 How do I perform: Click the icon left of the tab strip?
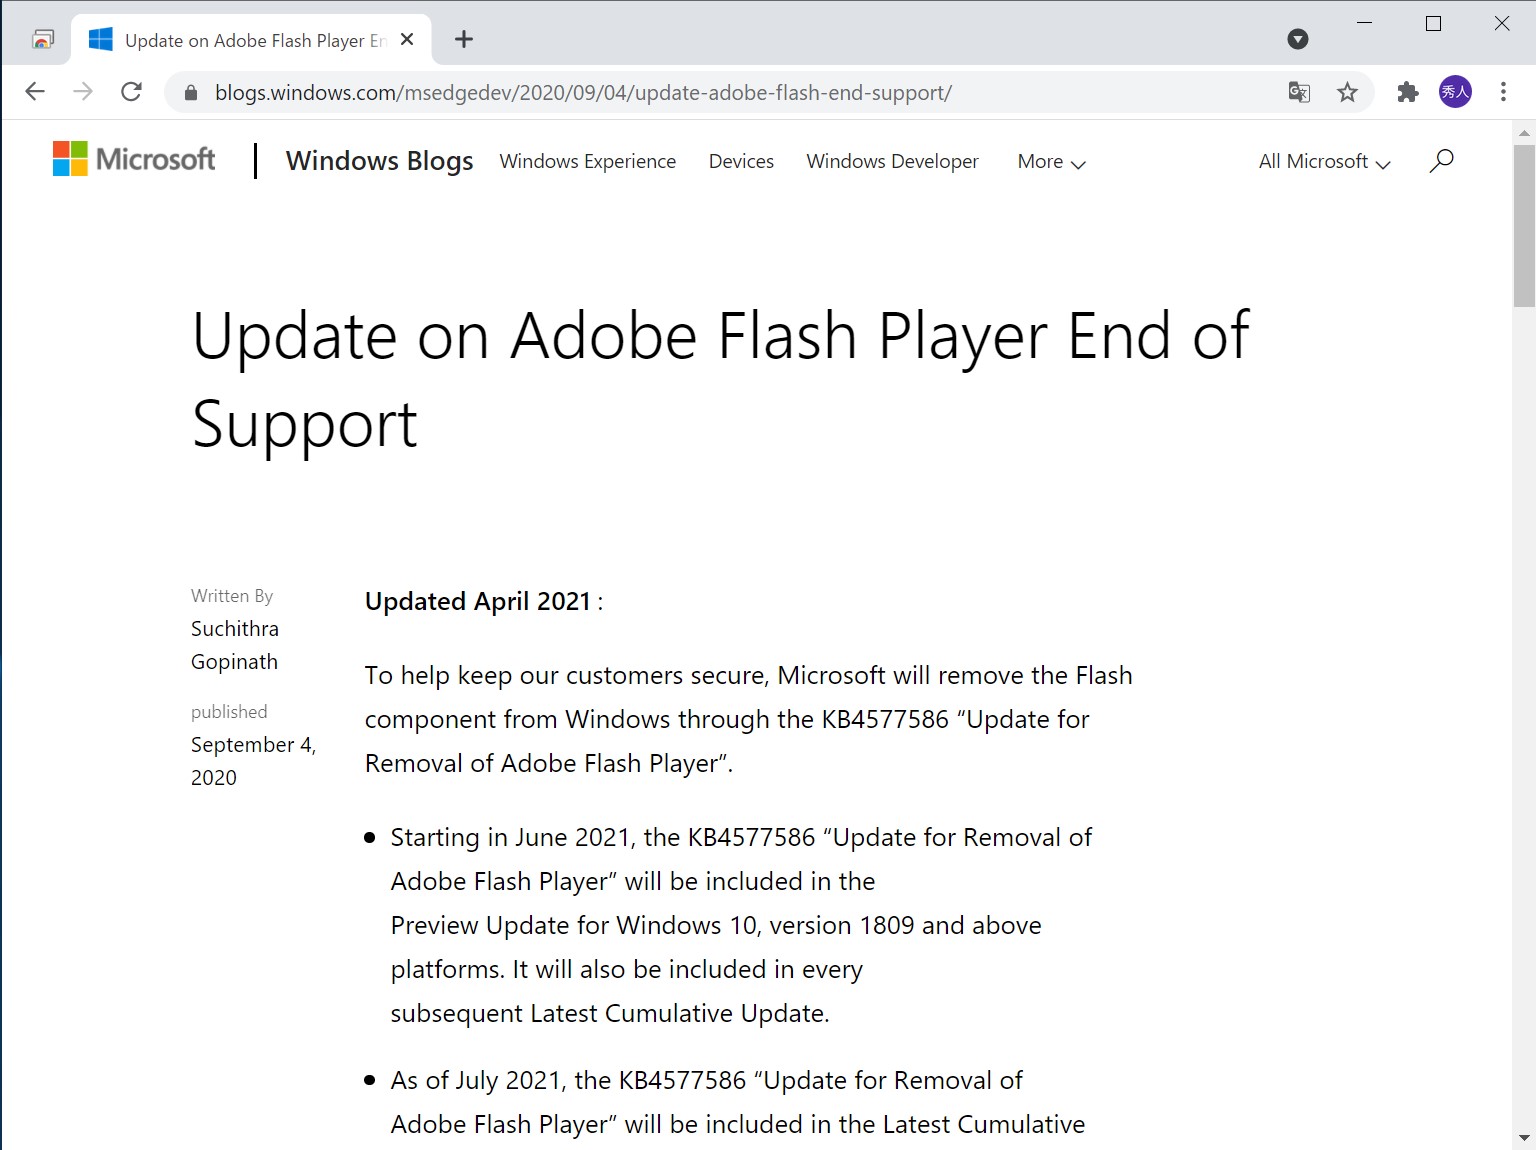point(43,40)
